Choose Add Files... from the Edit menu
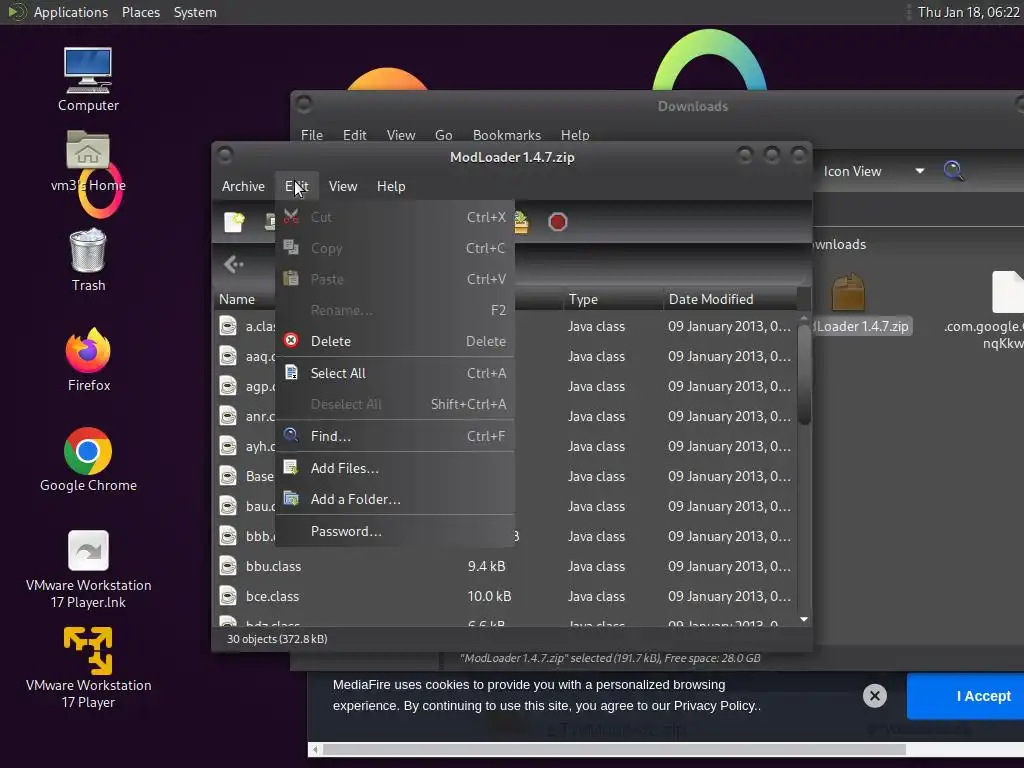The image size is (1024, 768). [395, 468]
